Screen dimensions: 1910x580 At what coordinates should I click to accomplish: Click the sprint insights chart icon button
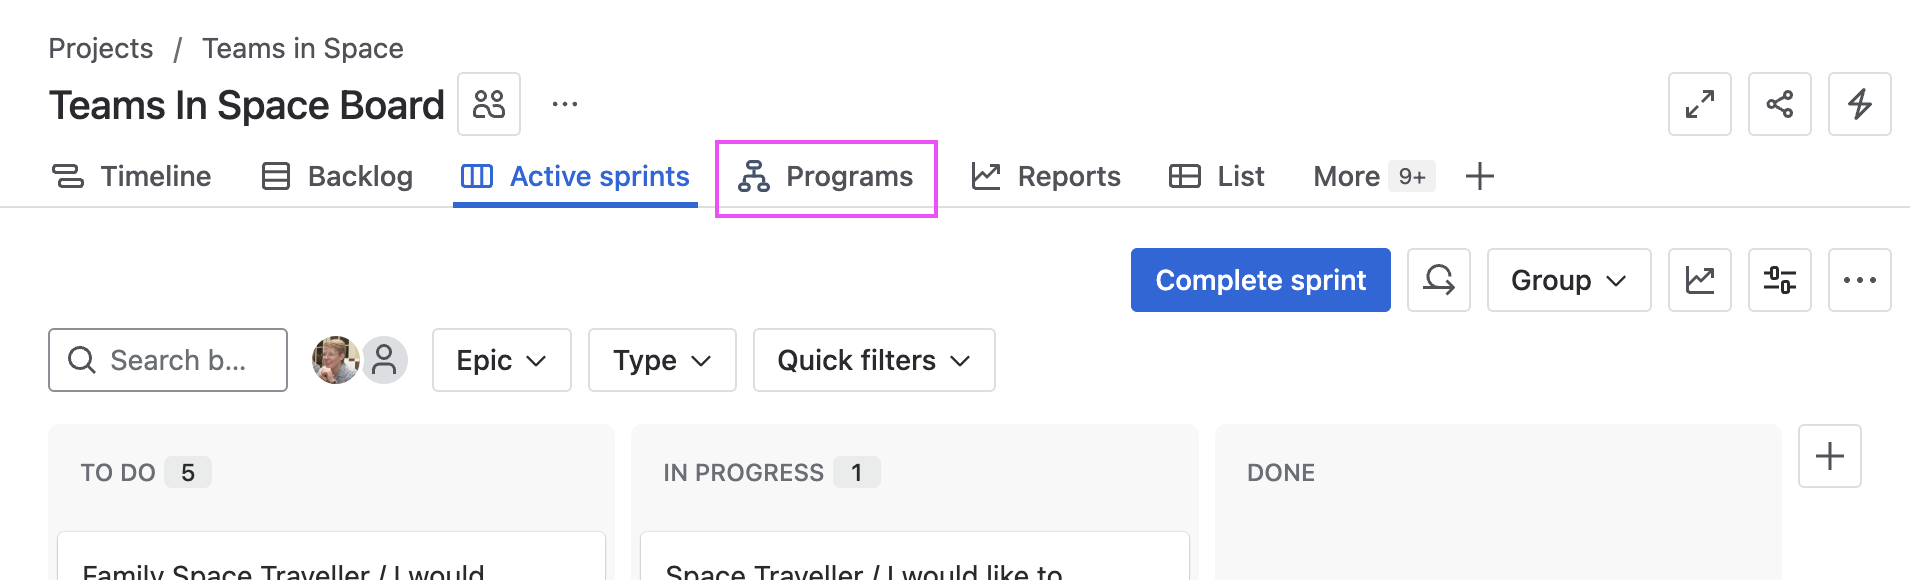pyautogui.click(x=1699, y=280)
